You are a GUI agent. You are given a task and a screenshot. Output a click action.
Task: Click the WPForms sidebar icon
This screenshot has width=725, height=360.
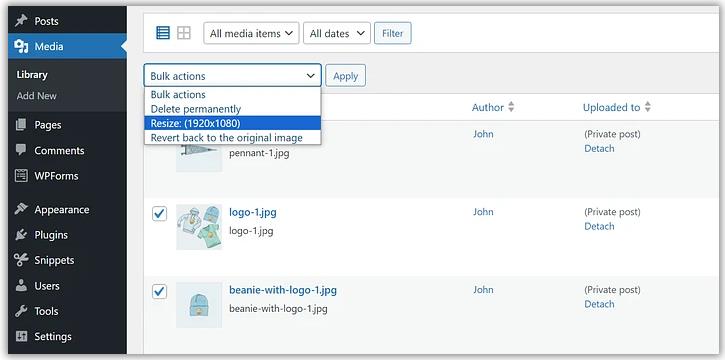[x=21, y=176]
